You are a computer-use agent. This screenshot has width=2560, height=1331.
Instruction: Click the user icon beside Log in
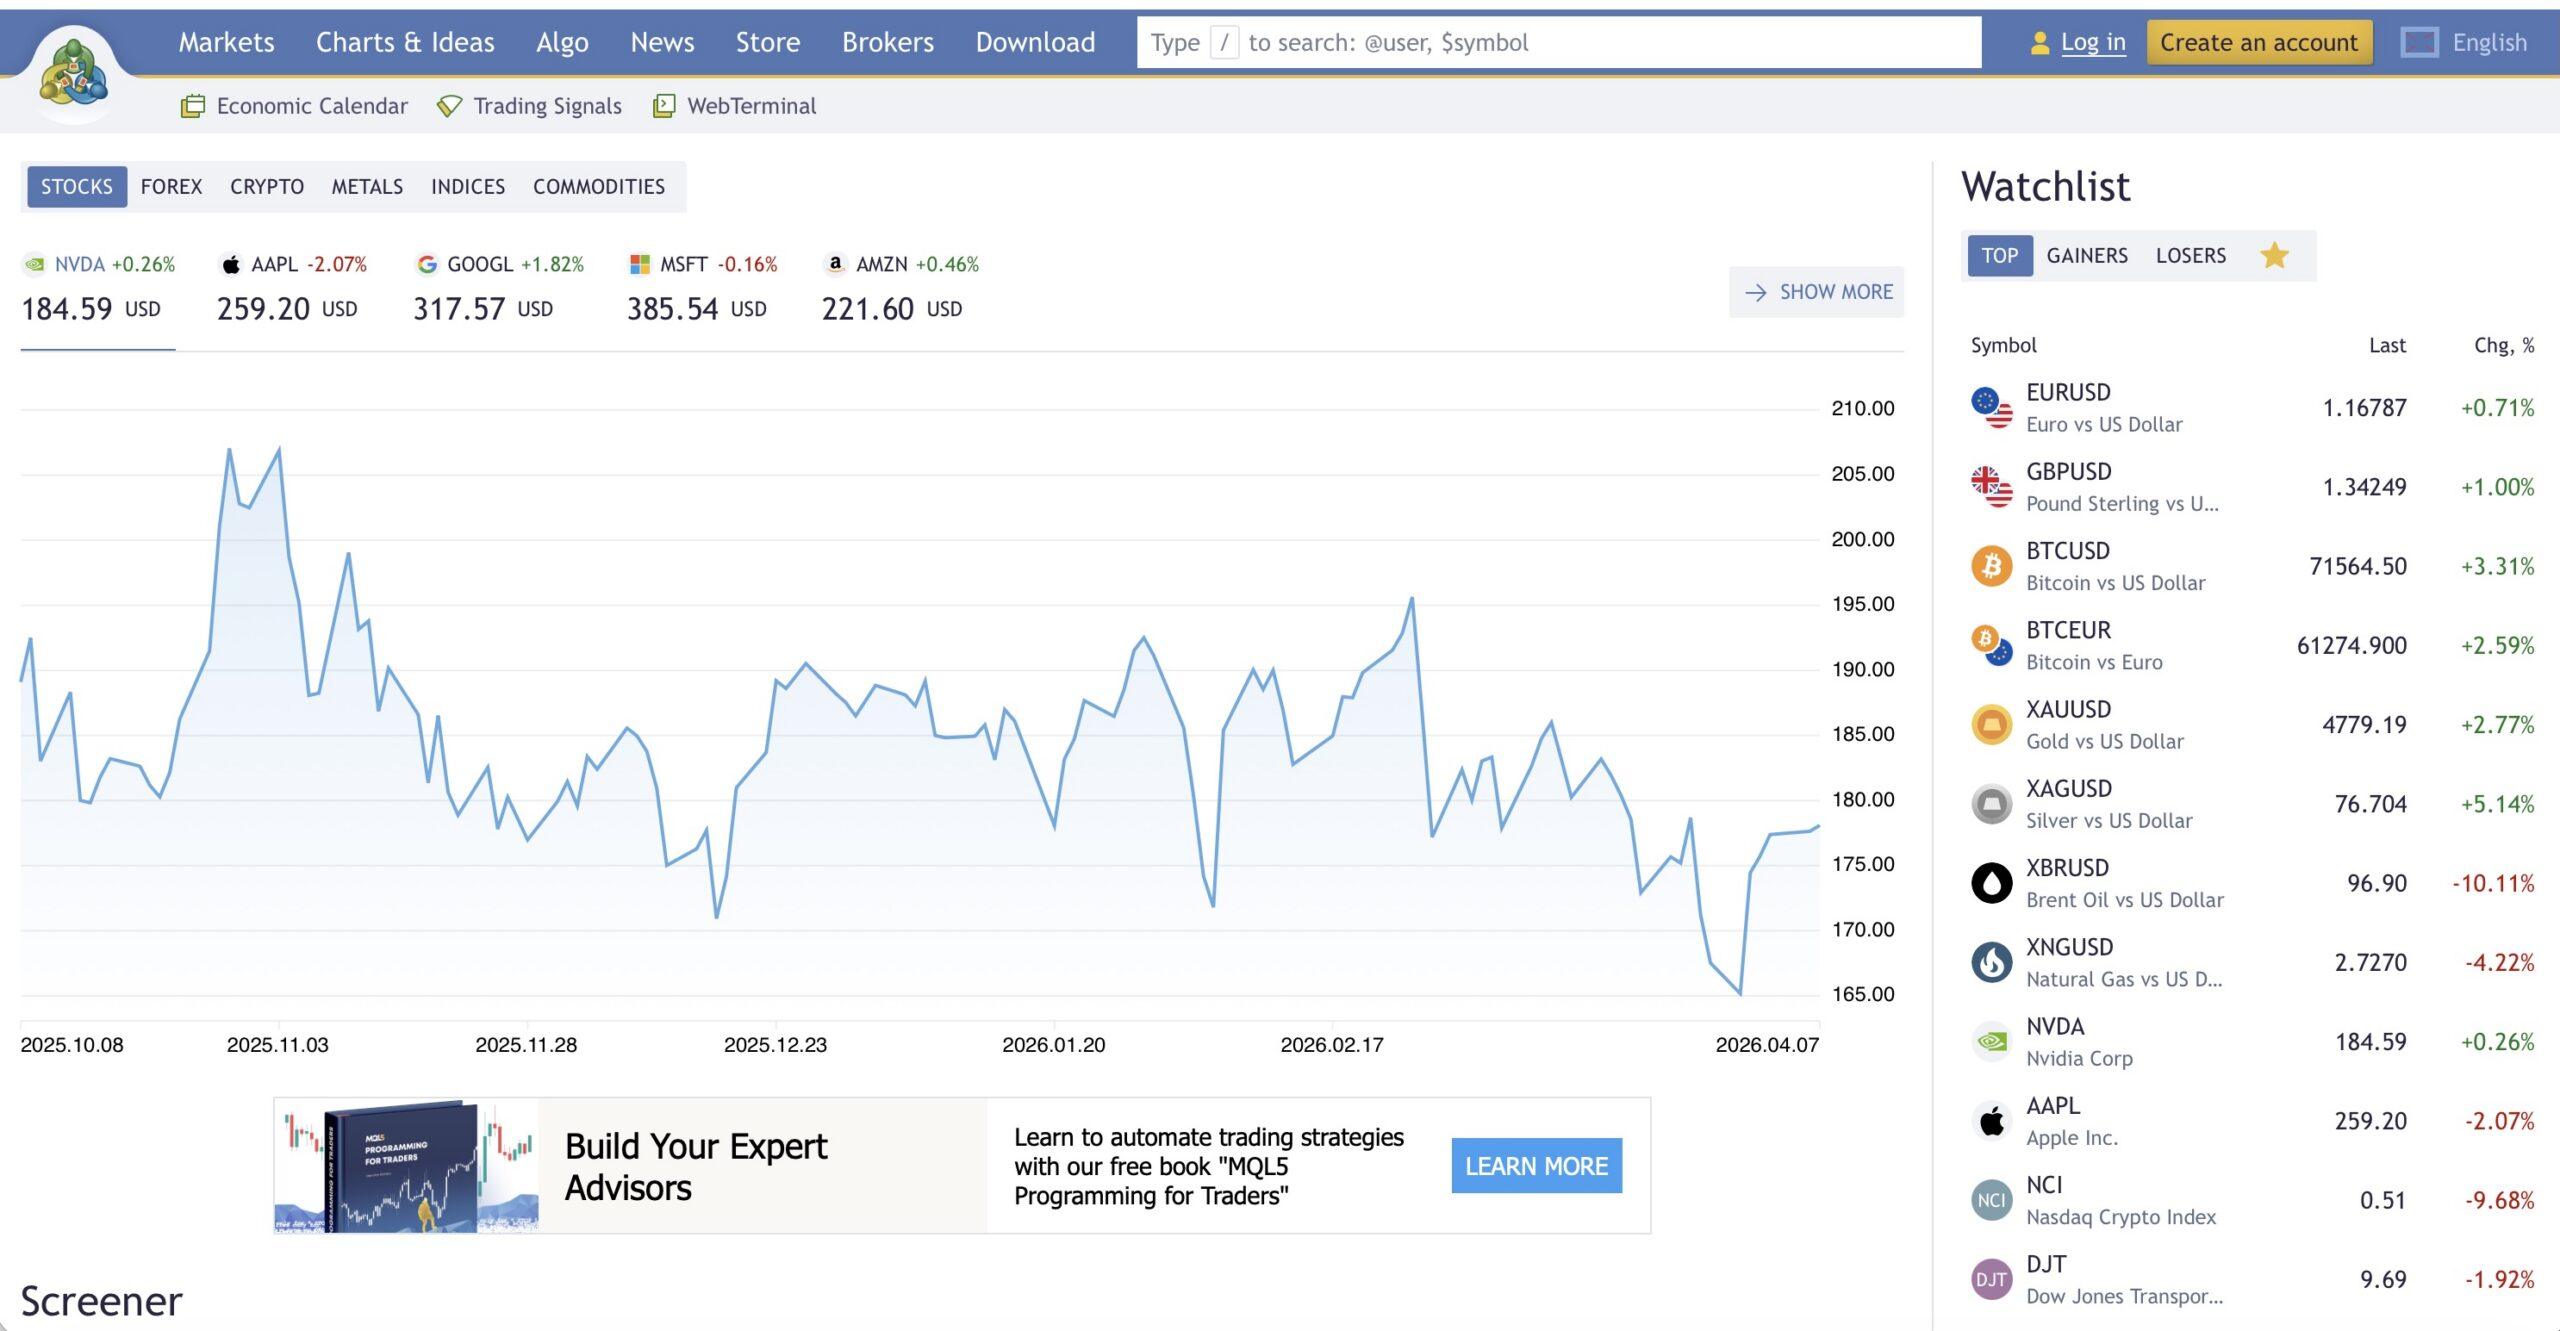[x=2039, y=43]
